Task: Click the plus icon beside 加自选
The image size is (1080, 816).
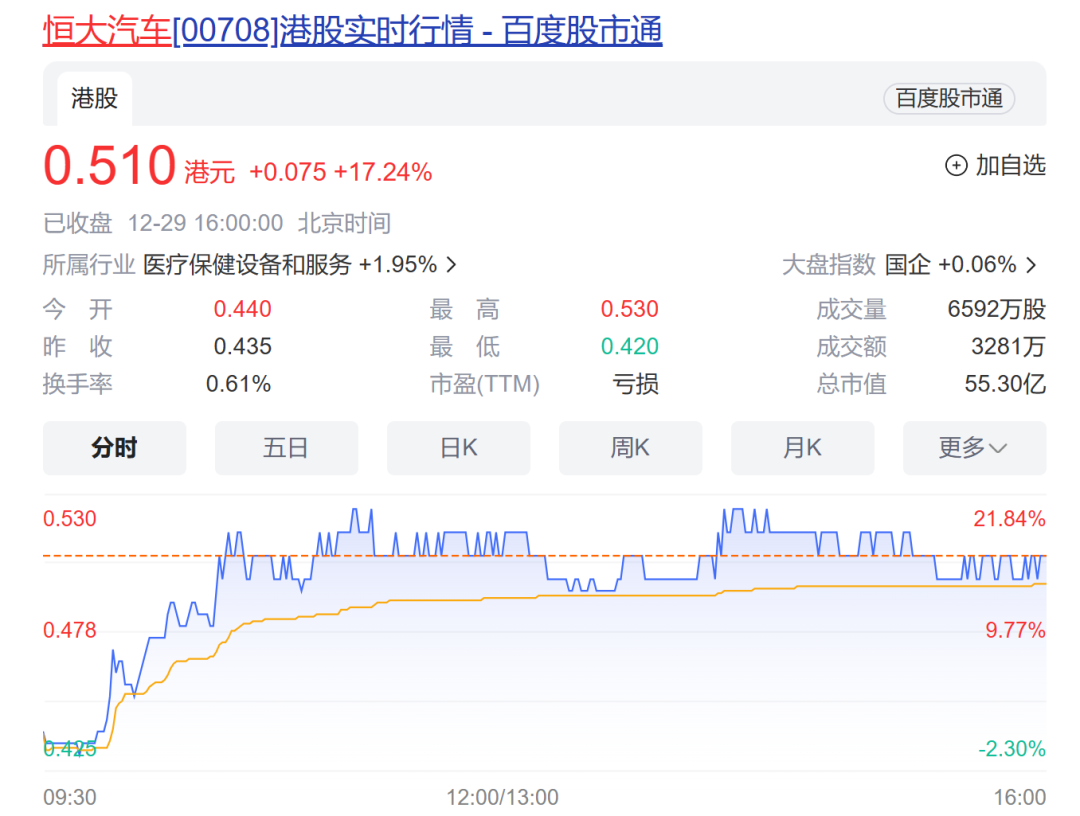Action: 956,165
